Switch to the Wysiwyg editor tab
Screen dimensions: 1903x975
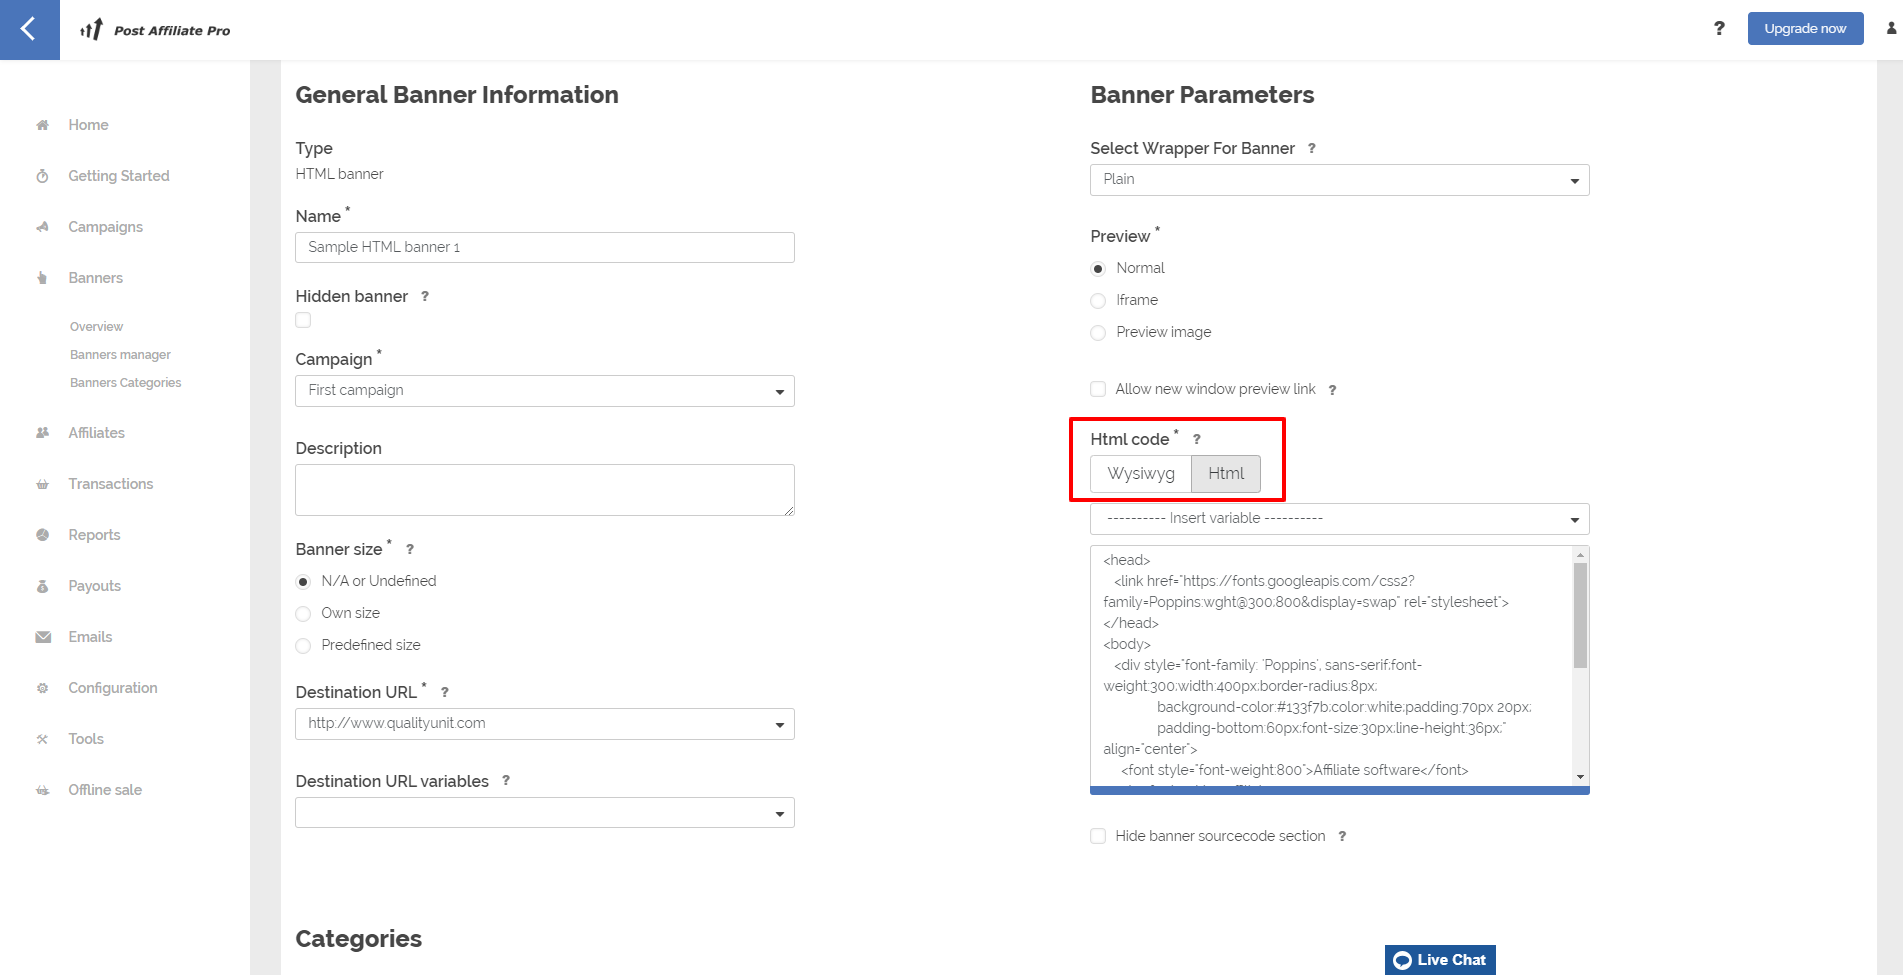coord(1140,474)
